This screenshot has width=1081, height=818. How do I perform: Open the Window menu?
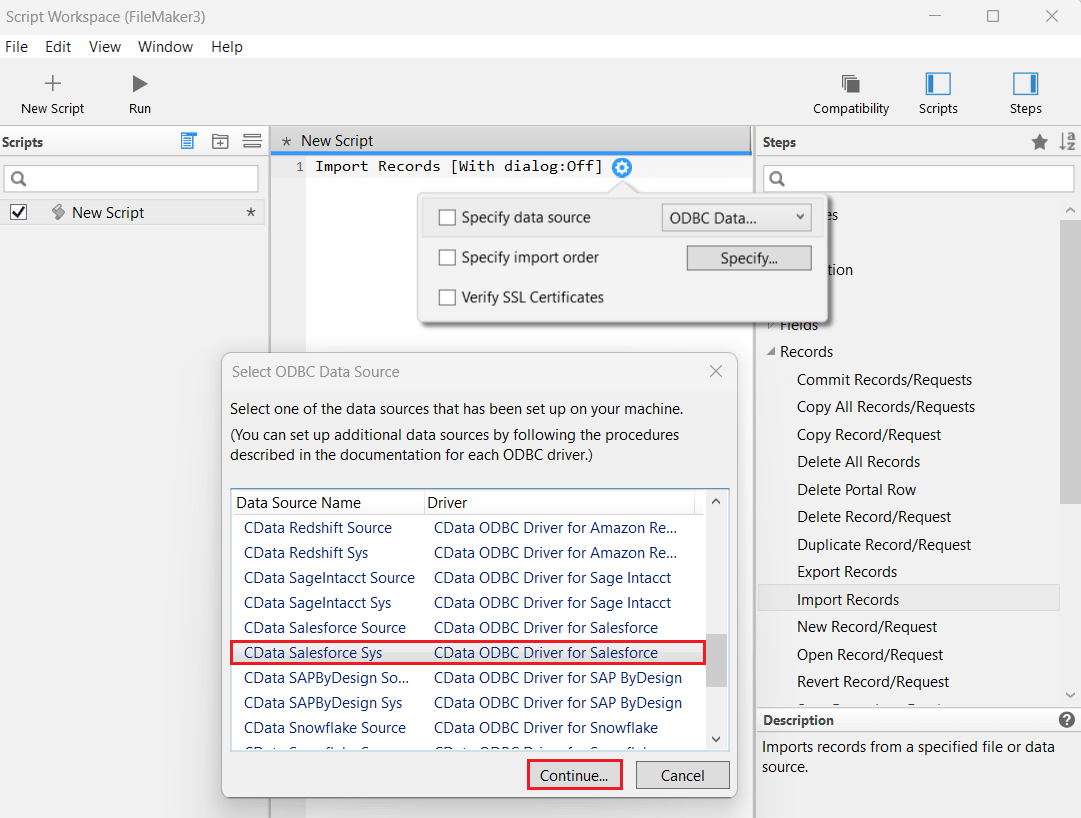[165, 47]
